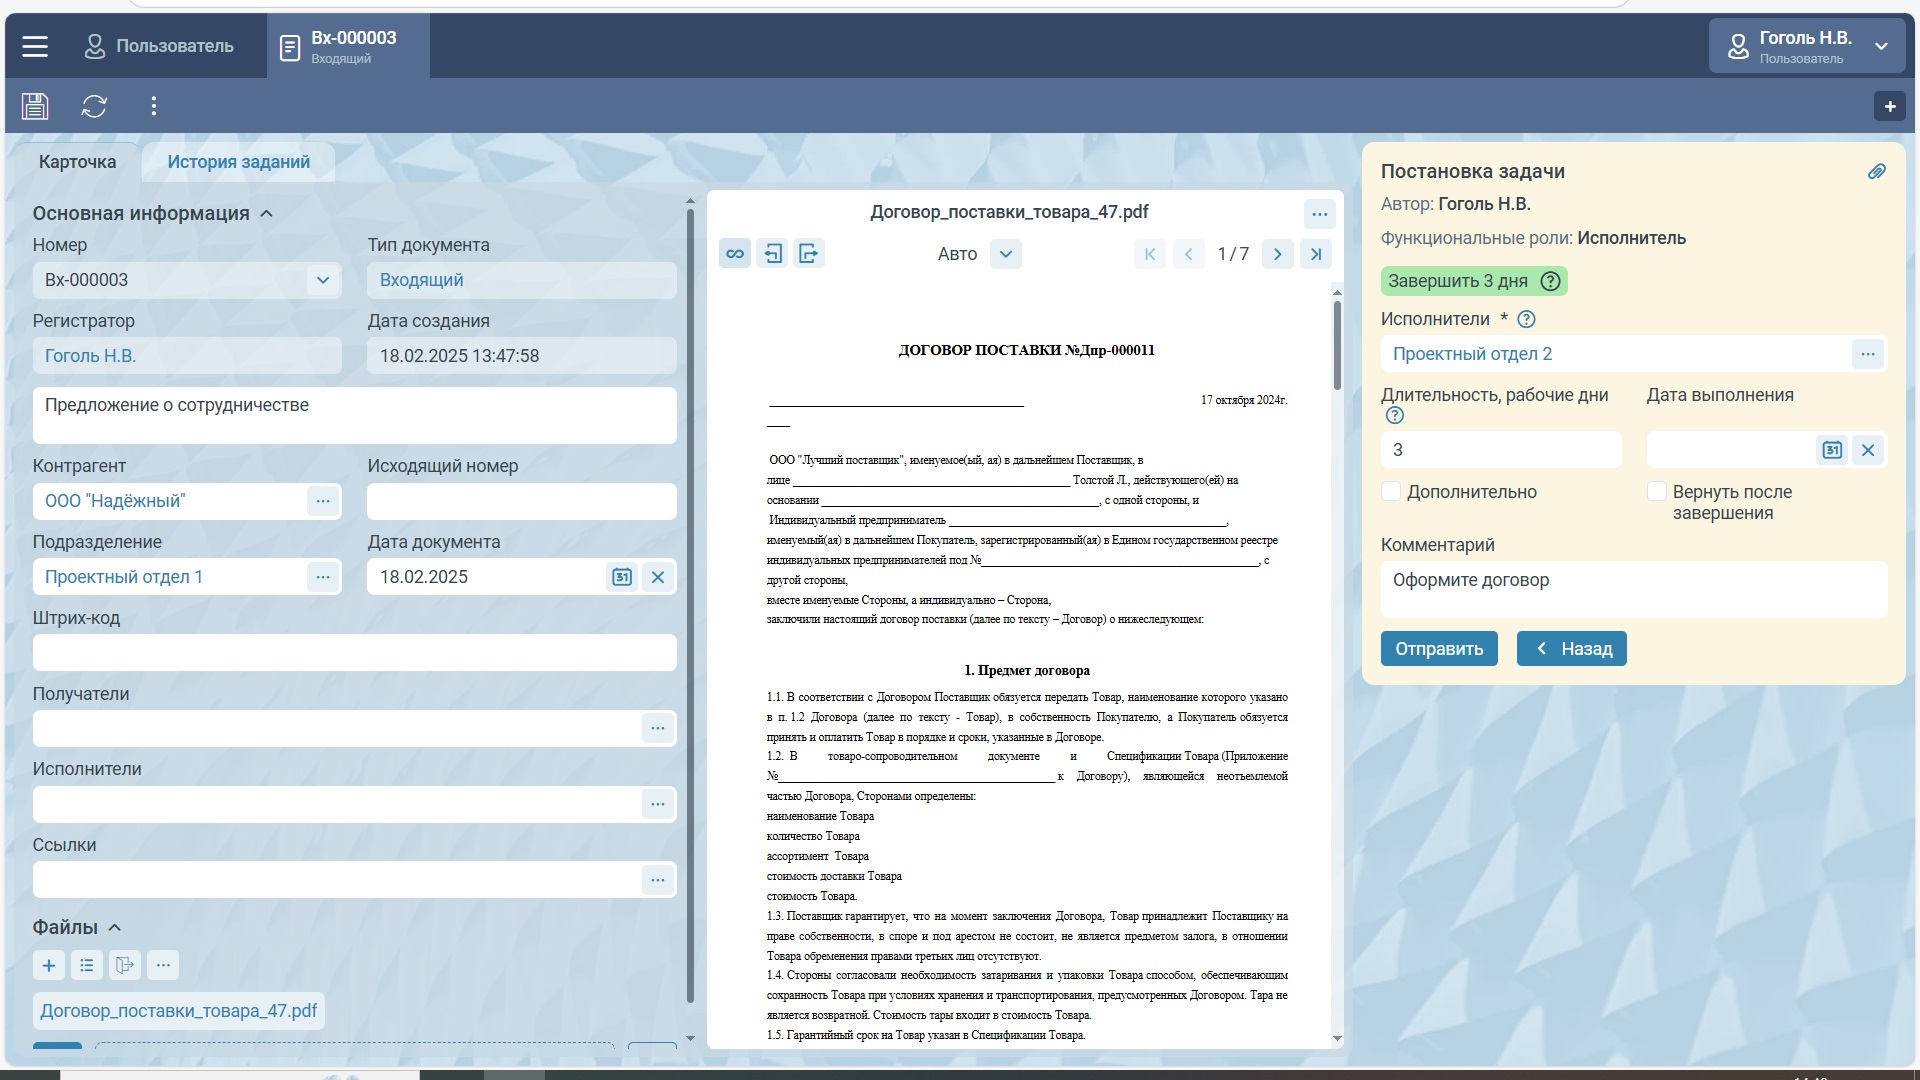The image size is (1920, 1080).
Task: Click the link chain icon in PDF viewer
Action: 735,254
